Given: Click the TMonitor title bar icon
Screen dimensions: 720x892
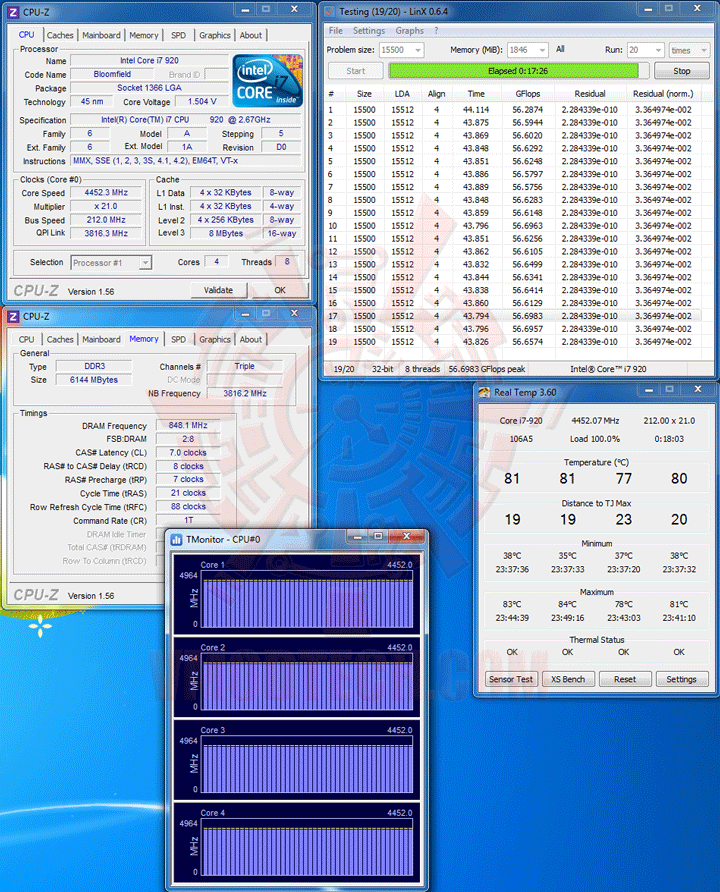Looking at the screenshot, I should pos(176,539).
